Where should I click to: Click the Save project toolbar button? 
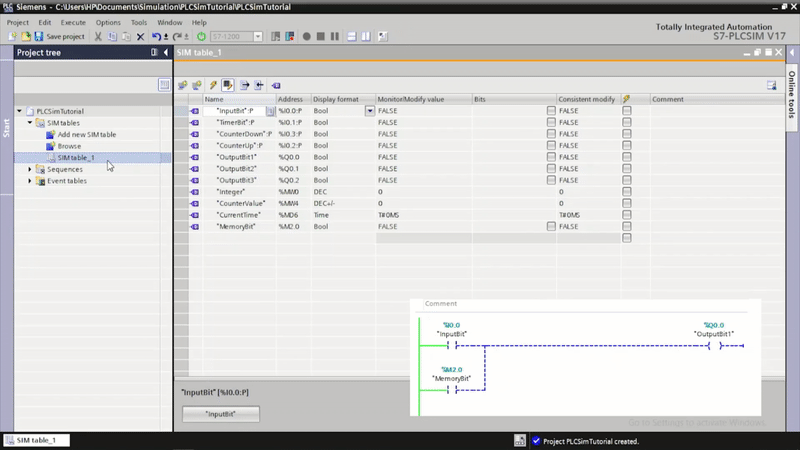pos(60,36)
